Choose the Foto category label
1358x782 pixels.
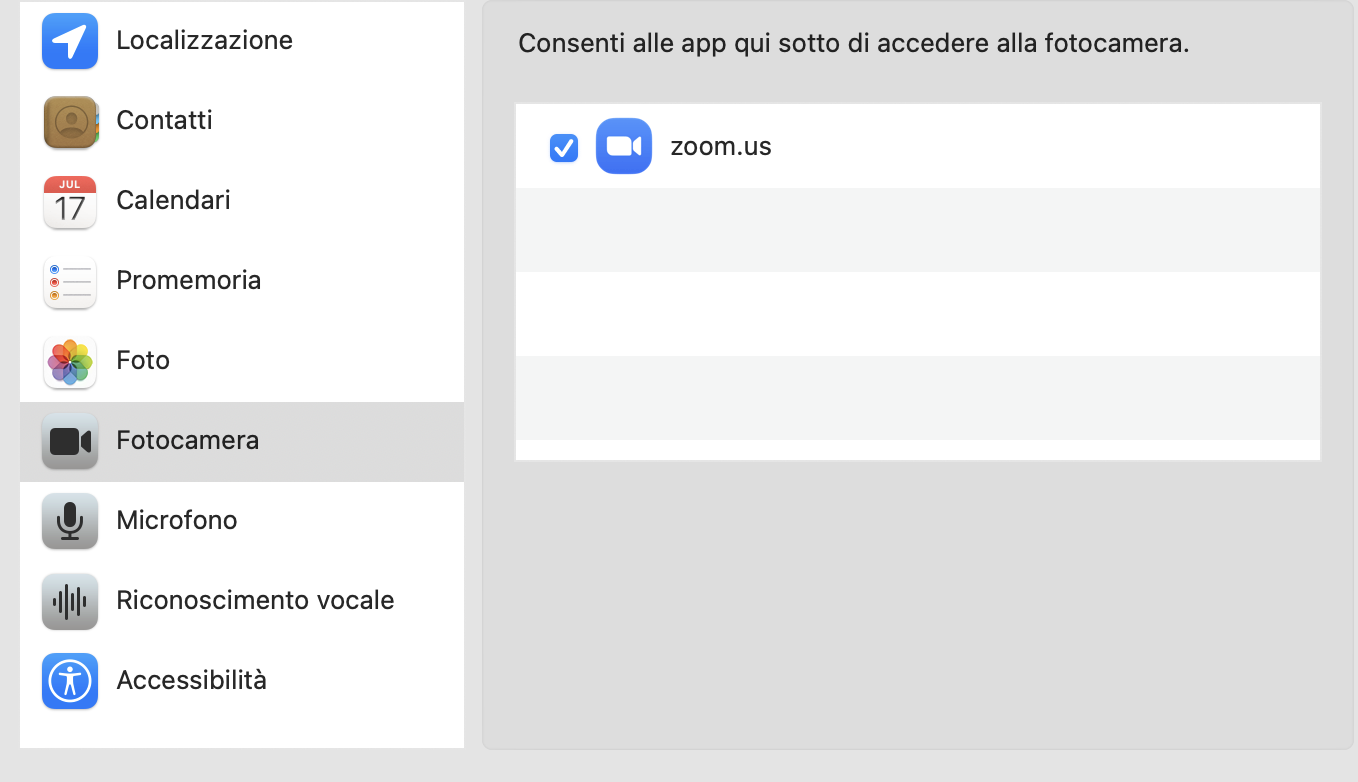coord(143,361)
